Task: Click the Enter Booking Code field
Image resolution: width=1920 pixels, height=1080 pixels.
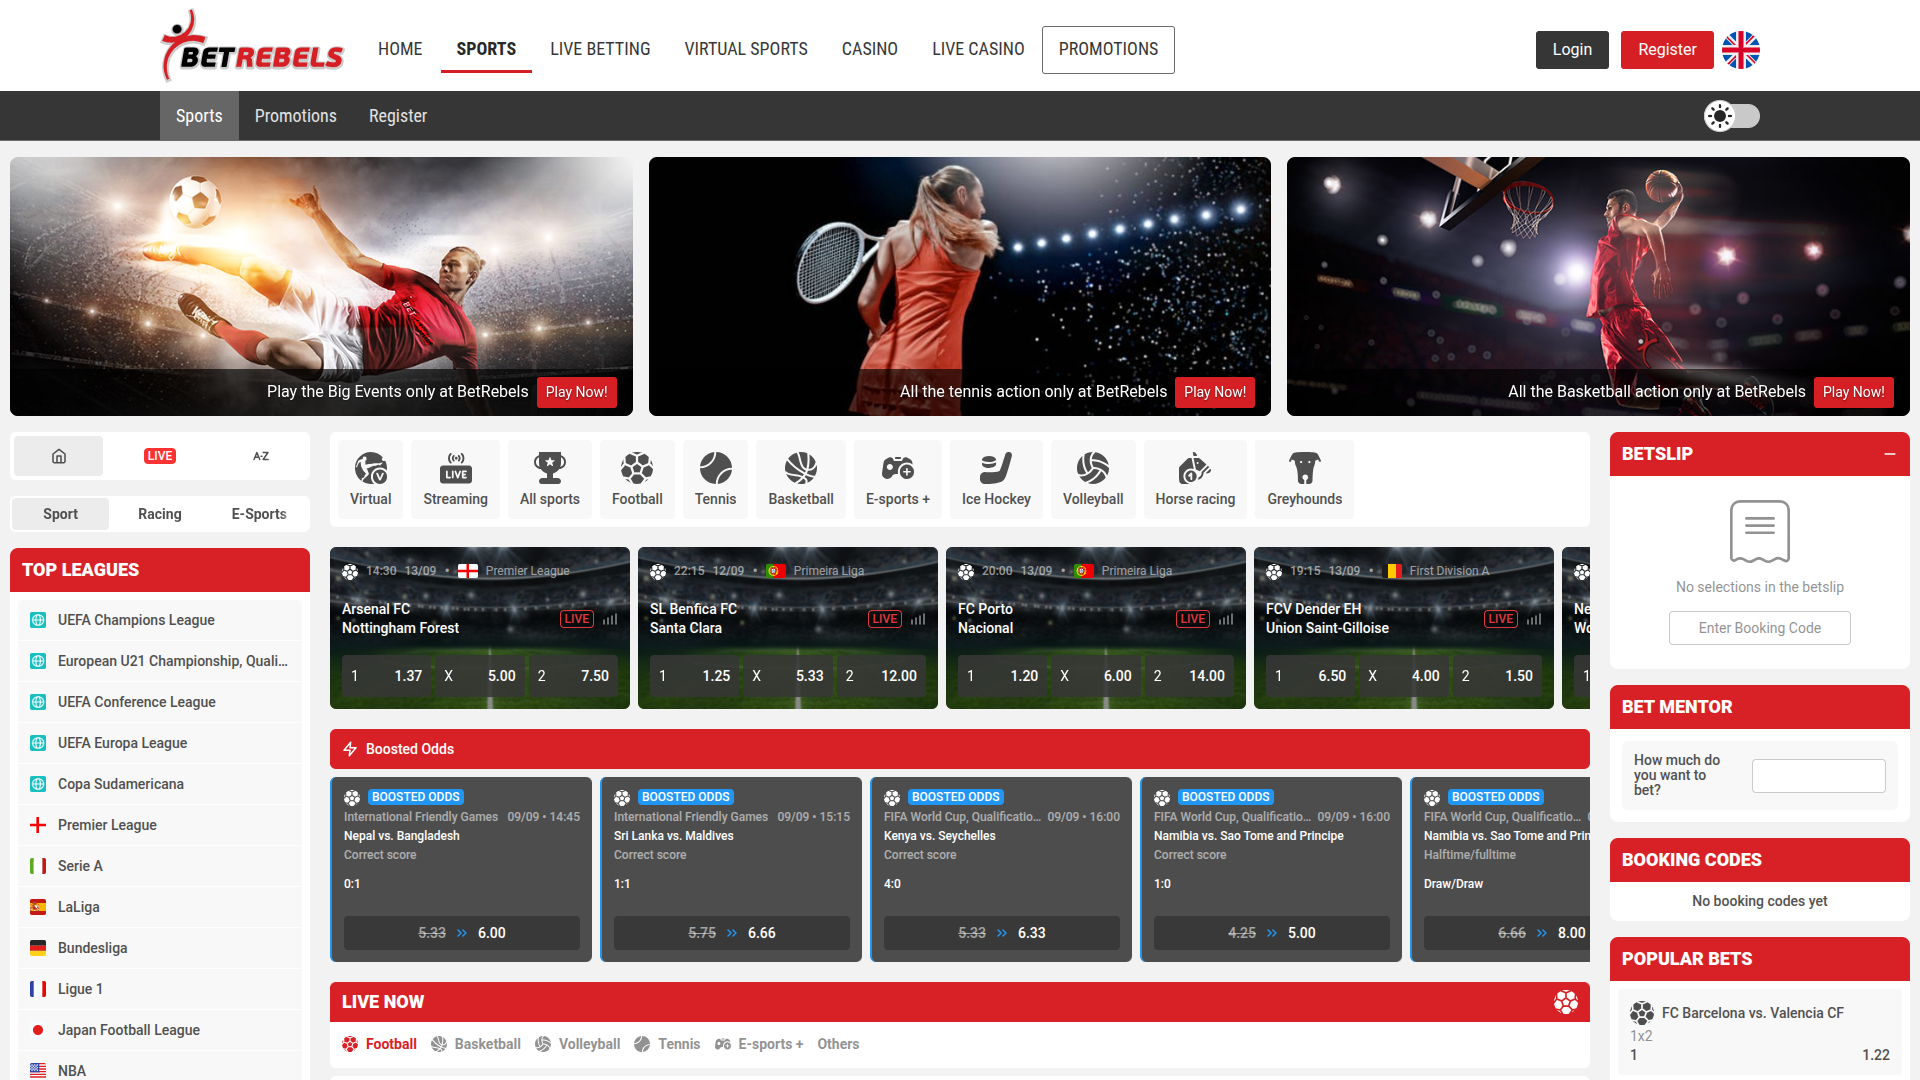Action: click(x=1759, y=628)
